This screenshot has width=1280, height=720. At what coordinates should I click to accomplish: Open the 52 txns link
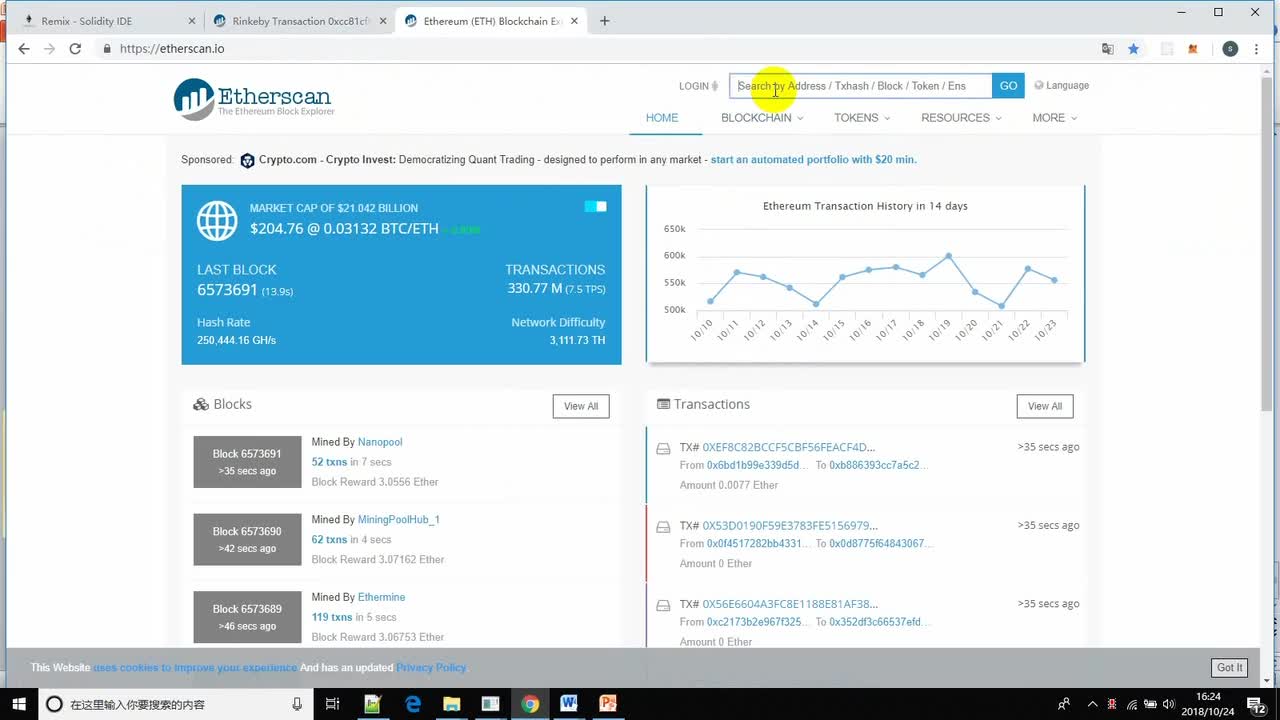pos(329,462)
